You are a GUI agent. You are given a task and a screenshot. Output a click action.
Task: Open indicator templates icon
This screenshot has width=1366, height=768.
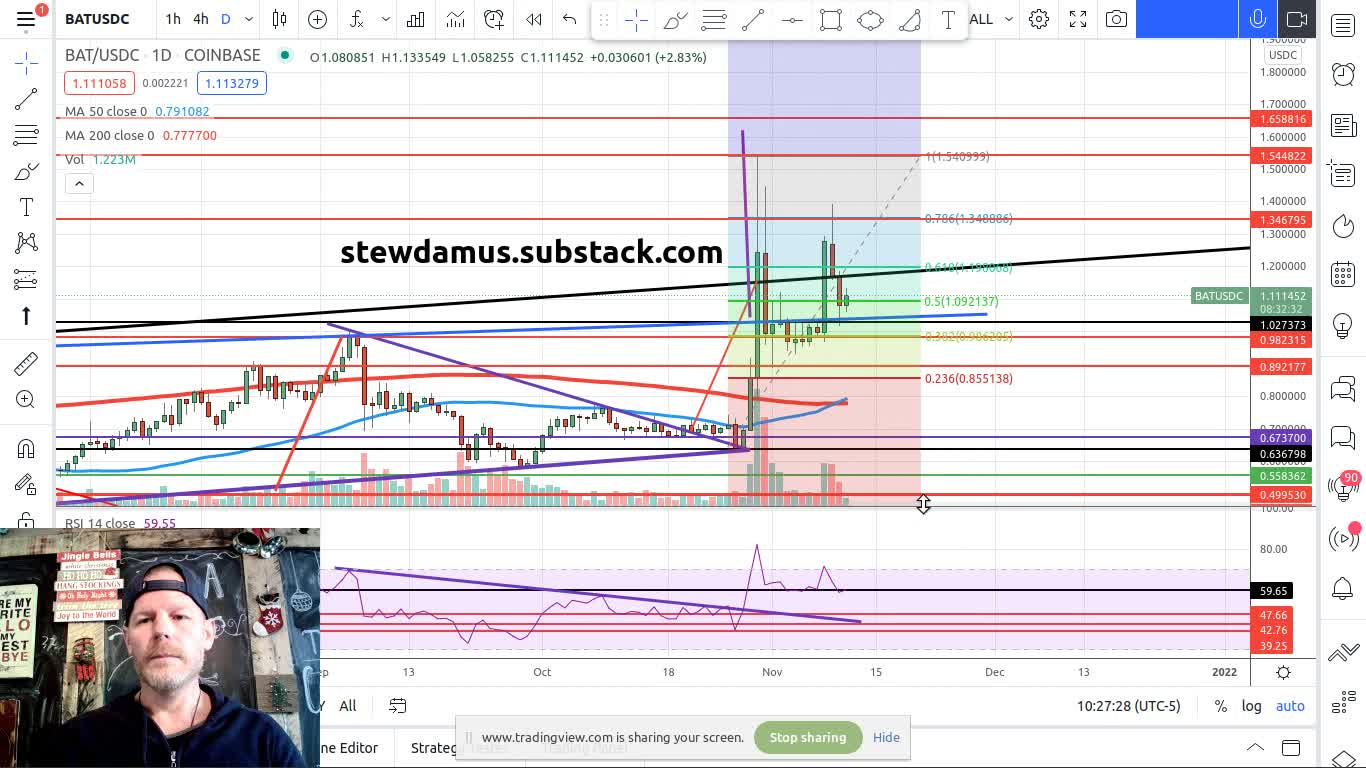point(455,19)
